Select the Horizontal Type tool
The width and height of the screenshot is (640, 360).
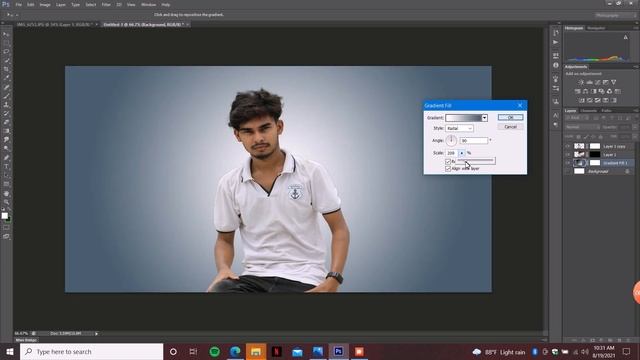[x=6, y=167]
